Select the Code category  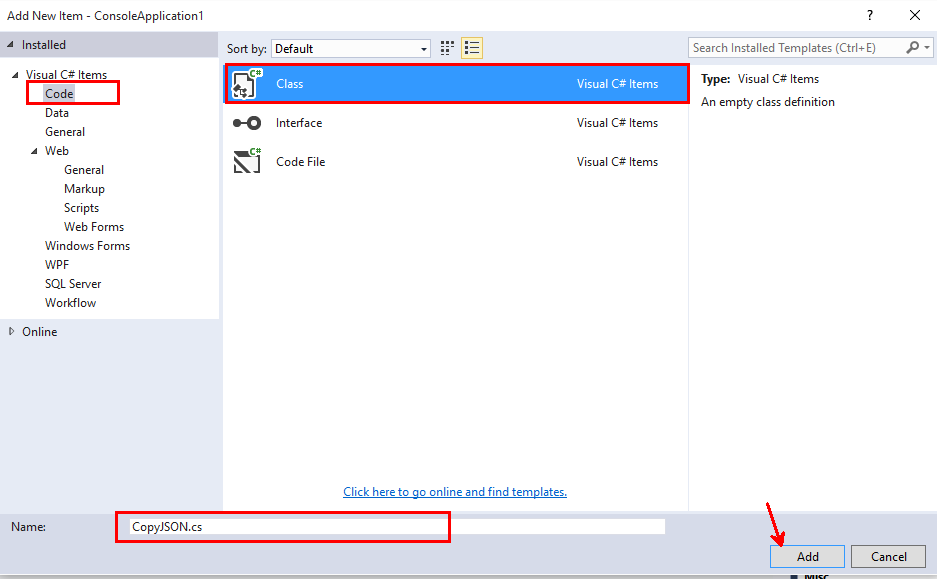(59, 94)
